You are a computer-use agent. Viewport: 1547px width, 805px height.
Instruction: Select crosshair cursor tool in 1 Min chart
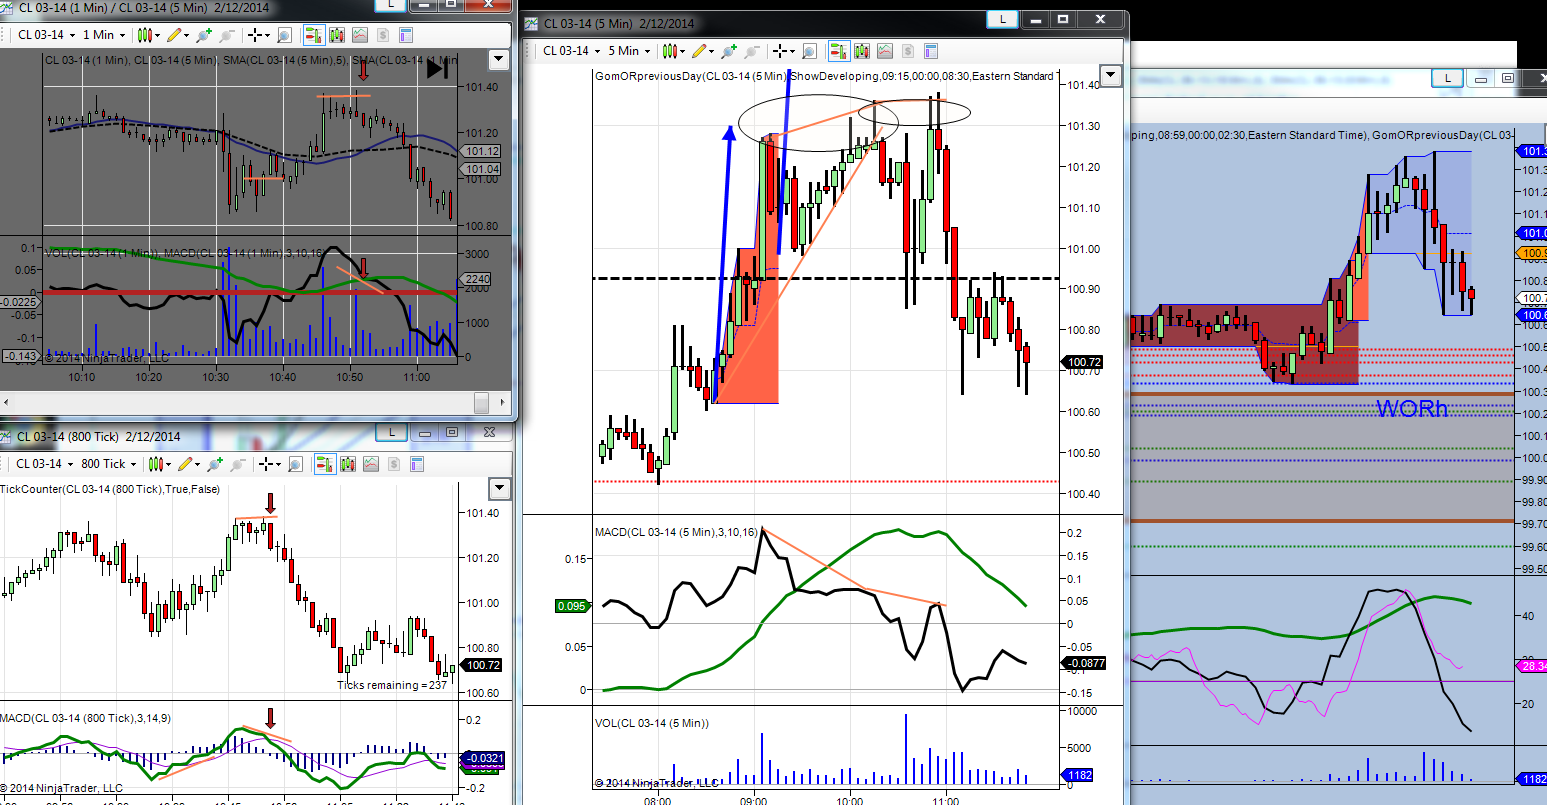pos(255,35)
